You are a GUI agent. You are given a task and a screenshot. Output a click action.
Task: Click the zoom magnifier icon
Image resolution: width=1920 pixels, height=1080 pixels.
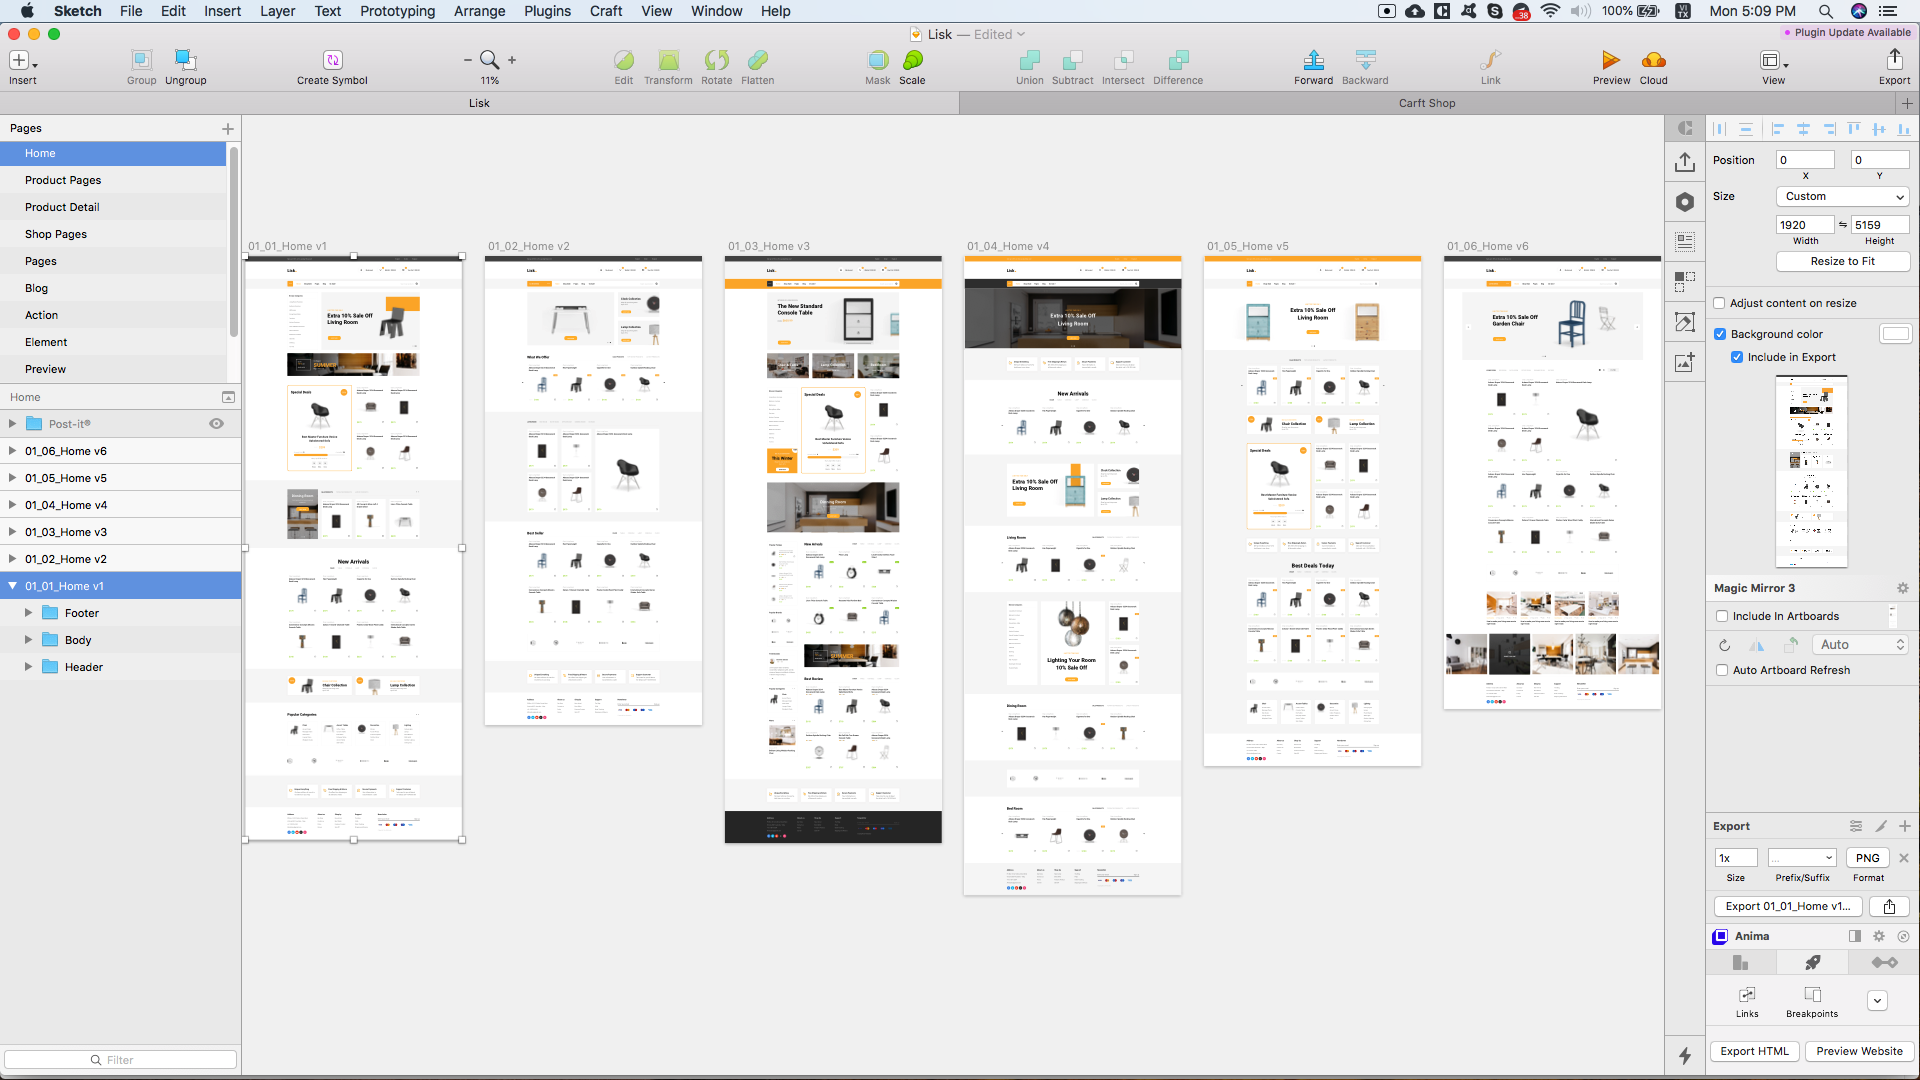click(x=489, y=60)
